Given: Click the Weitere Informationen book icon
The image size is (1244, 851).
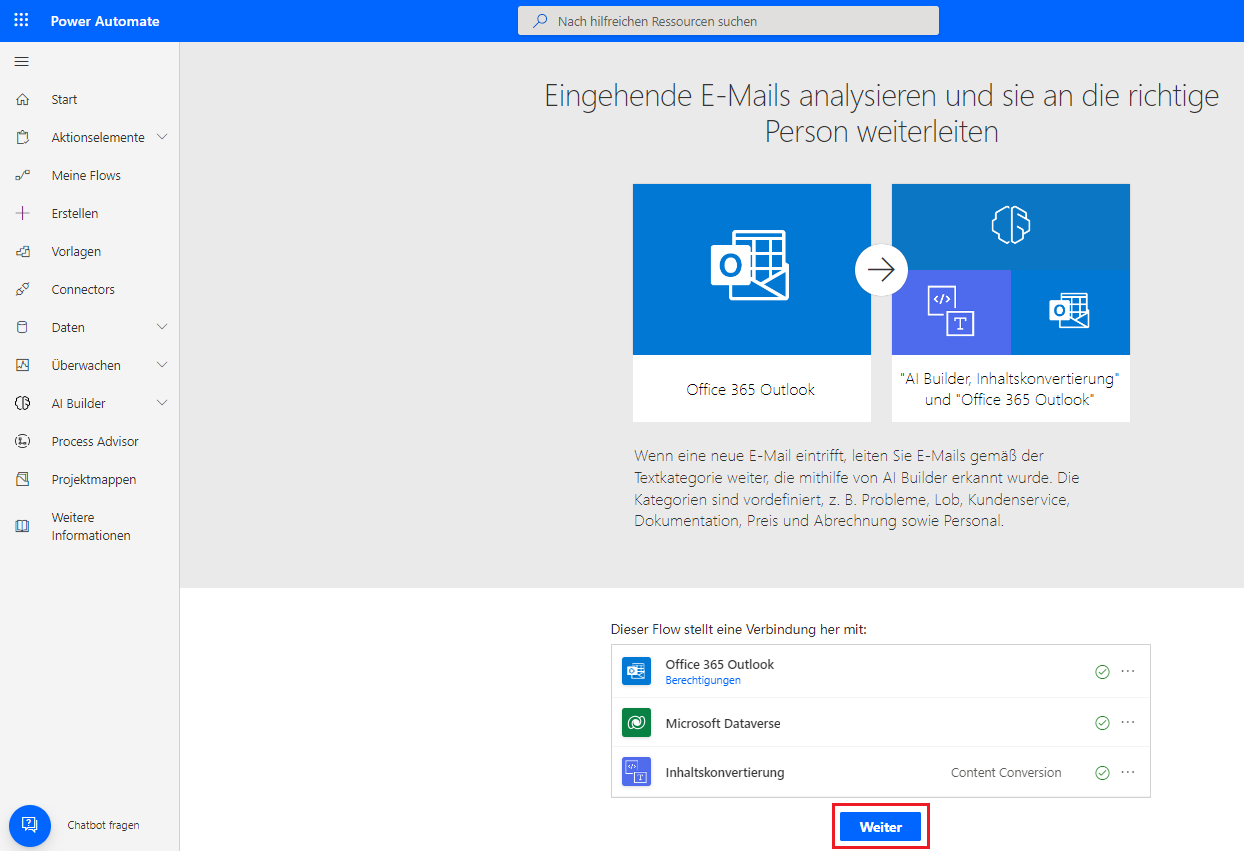Looking at the screenshot, I should [x=22, y=526].
